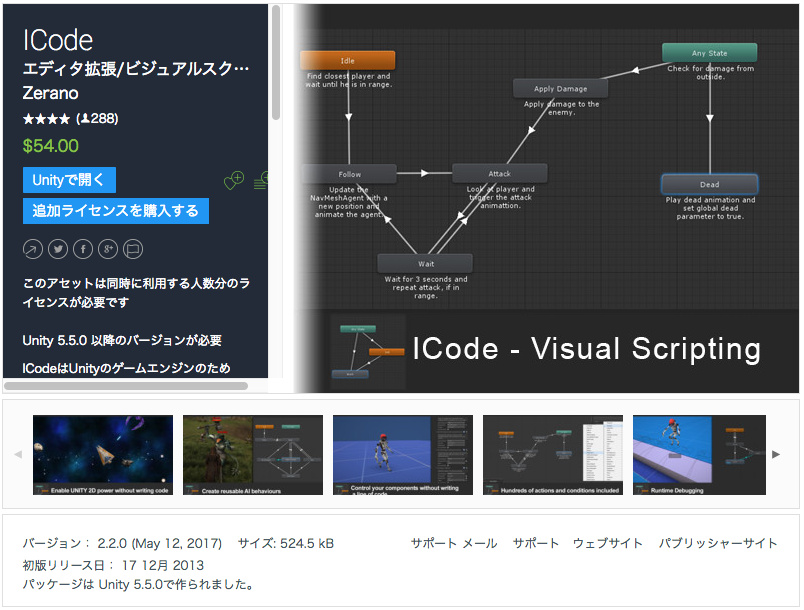Viewport: 804px width, 610px height.
Task: Open the Unity 2D power space thumbnail
Action: tap(103, 455)
